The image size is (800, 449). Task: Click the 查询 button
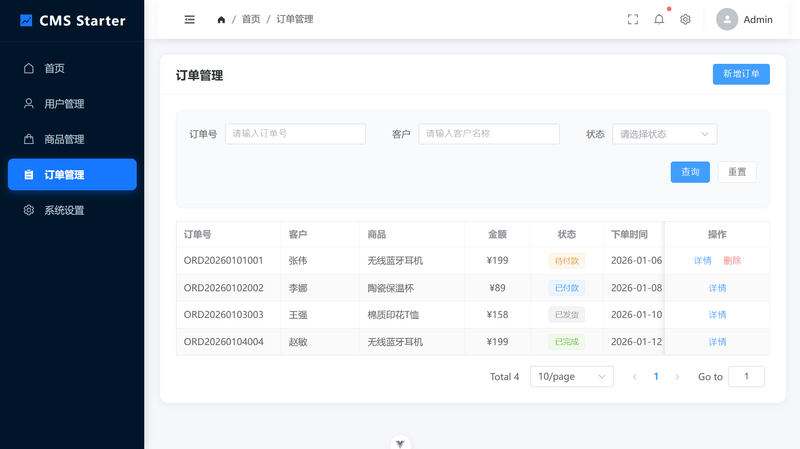pyautogui.click(x=690, y=172)
